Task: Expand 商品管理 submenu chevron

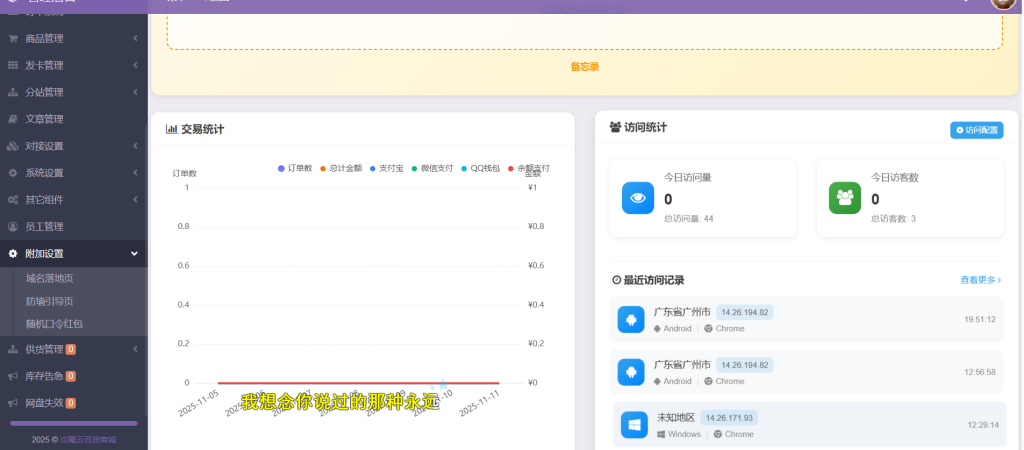Action: point(135,39)
